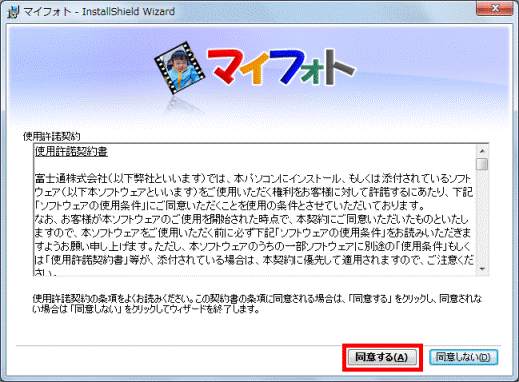Viewport: 519px width, 382px height.
Task: Click the instruction text starting 使用許諾契約の条項
Action: click(x=257, y=304)
